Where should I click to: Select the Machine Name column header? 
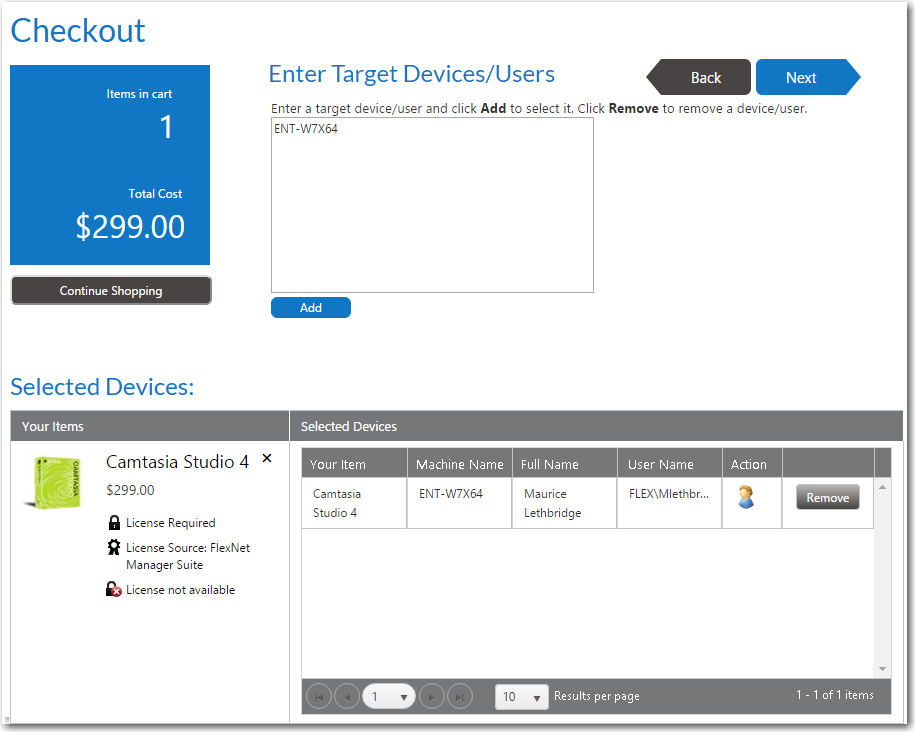pos(459,463)
